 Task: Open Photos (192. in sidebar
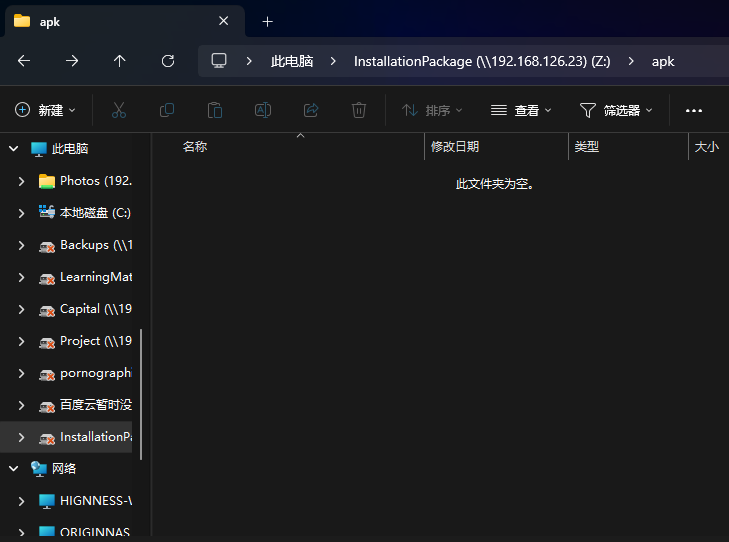point(96,180)
